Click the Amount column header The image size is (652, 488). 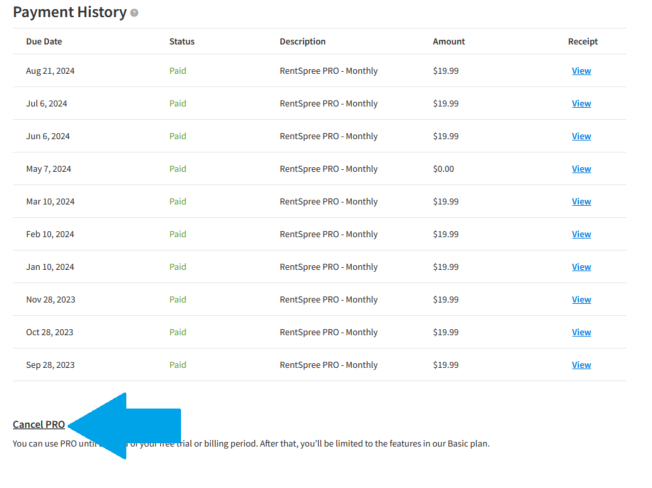[449, 42]
